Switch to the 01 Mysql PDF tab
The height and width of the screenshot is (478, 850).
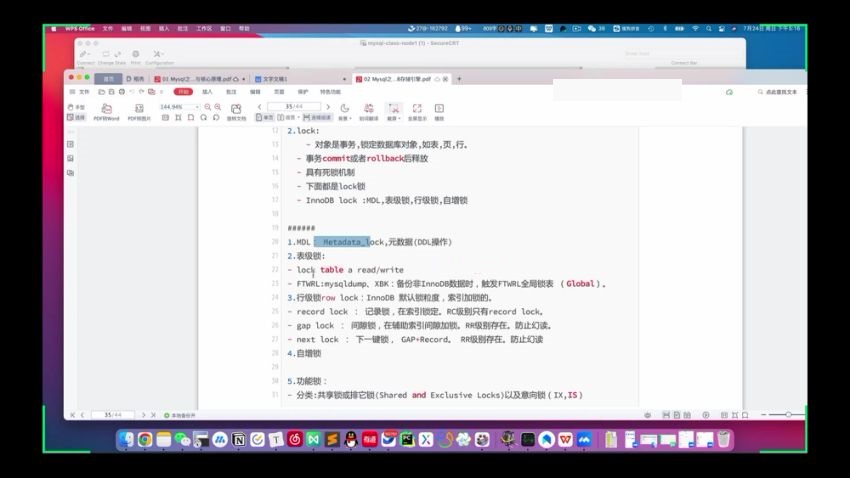coord(199,79)
